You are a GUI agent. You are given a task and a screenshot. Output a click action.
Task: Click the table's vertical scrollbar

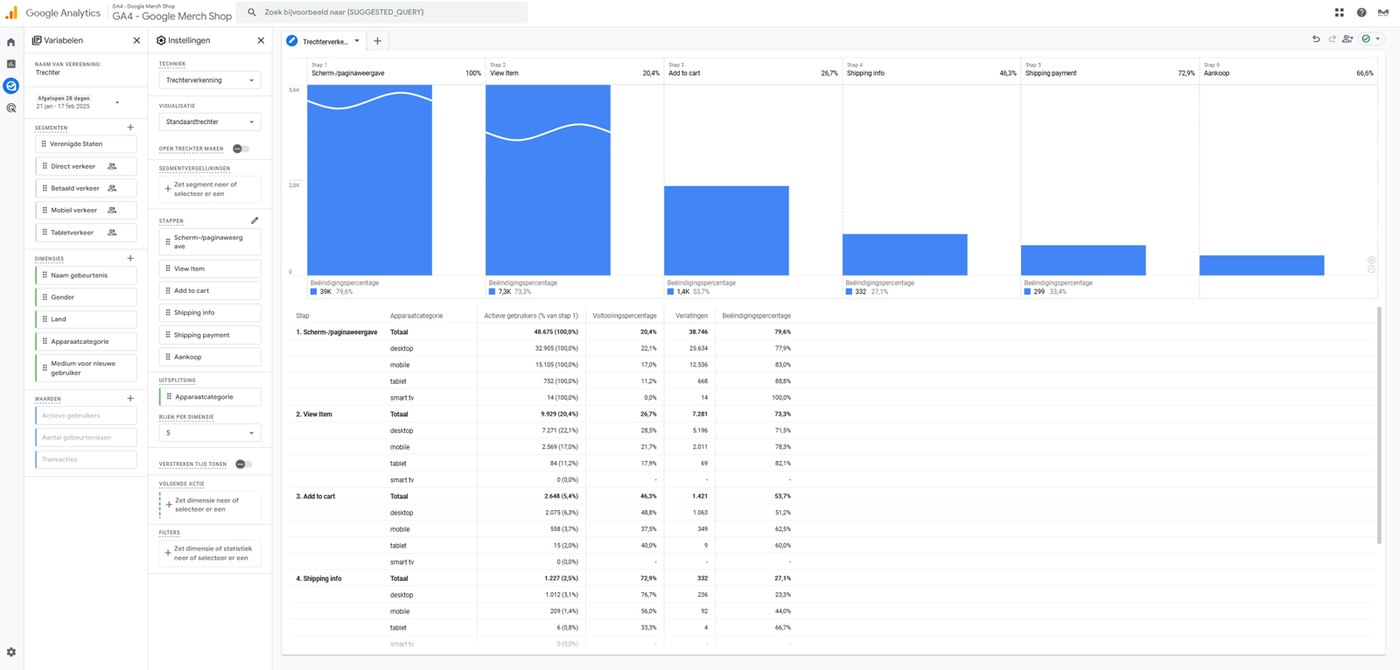(1380, 426)
